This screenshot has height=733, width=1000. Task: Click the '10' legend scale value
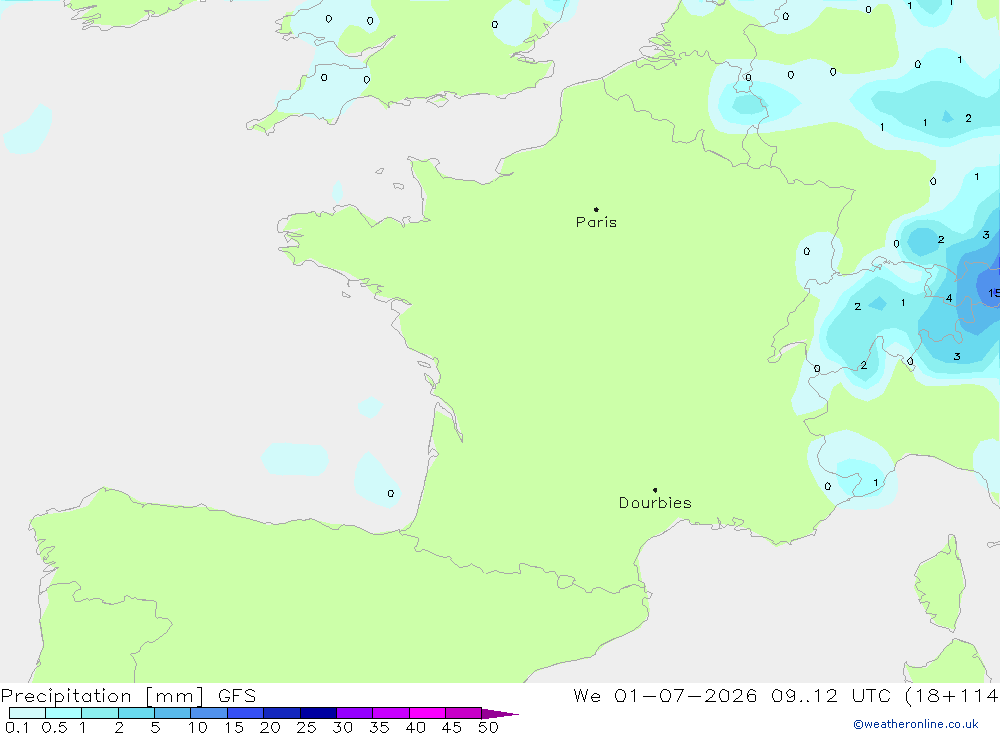pos(197,727)
